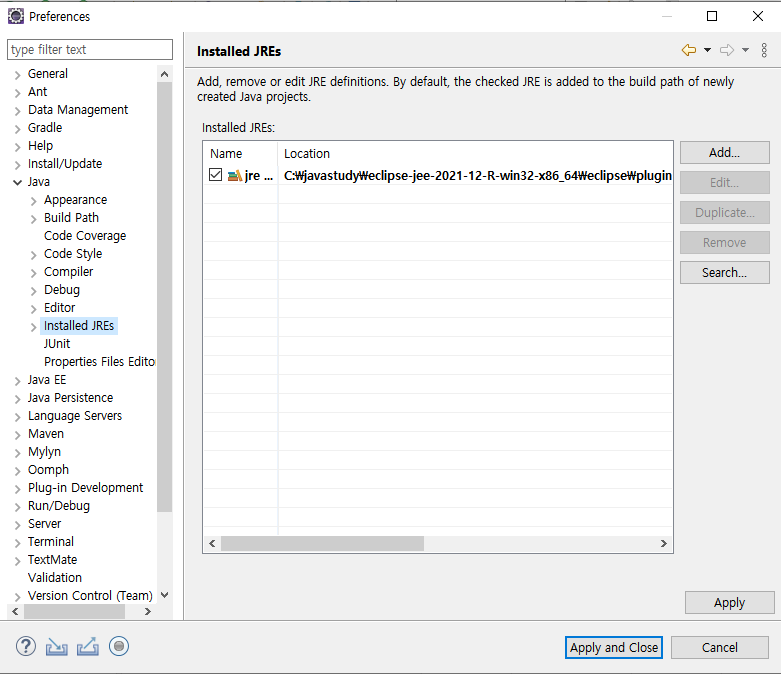
Task: Click the Apply button
Action: tap(729, 603)
